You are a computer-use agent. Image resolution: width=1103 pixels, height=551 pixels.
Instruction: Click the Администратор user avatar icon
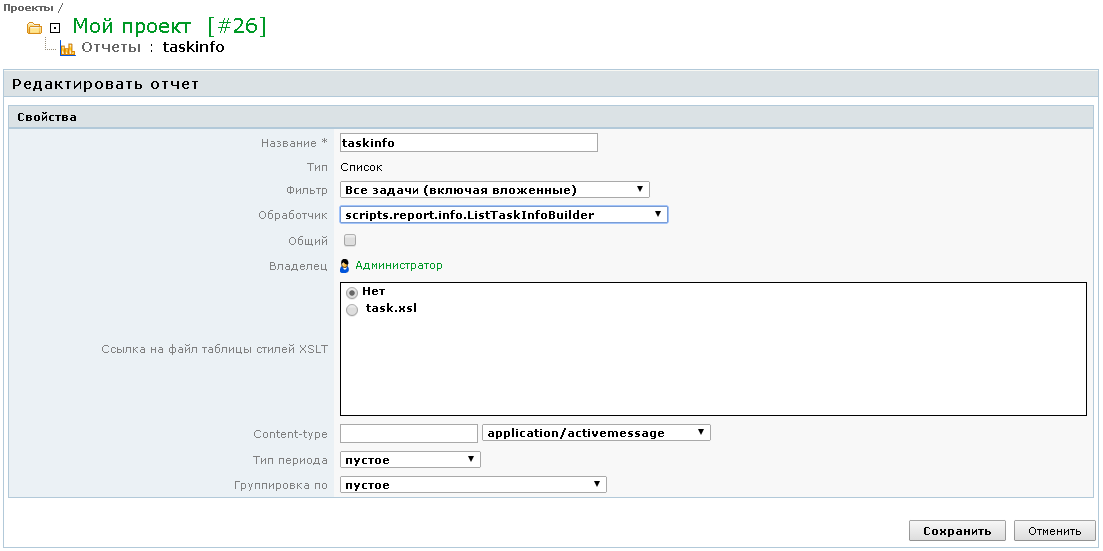(x=345, y=266)
